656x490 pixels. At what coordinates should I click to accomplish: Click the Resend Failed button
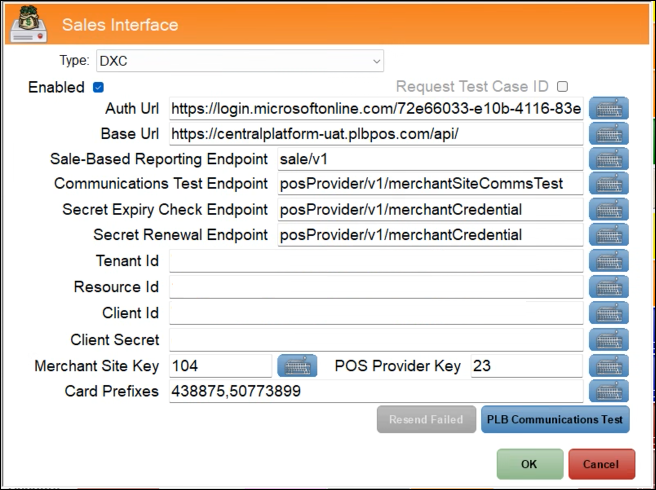click(x=425, y=420)
